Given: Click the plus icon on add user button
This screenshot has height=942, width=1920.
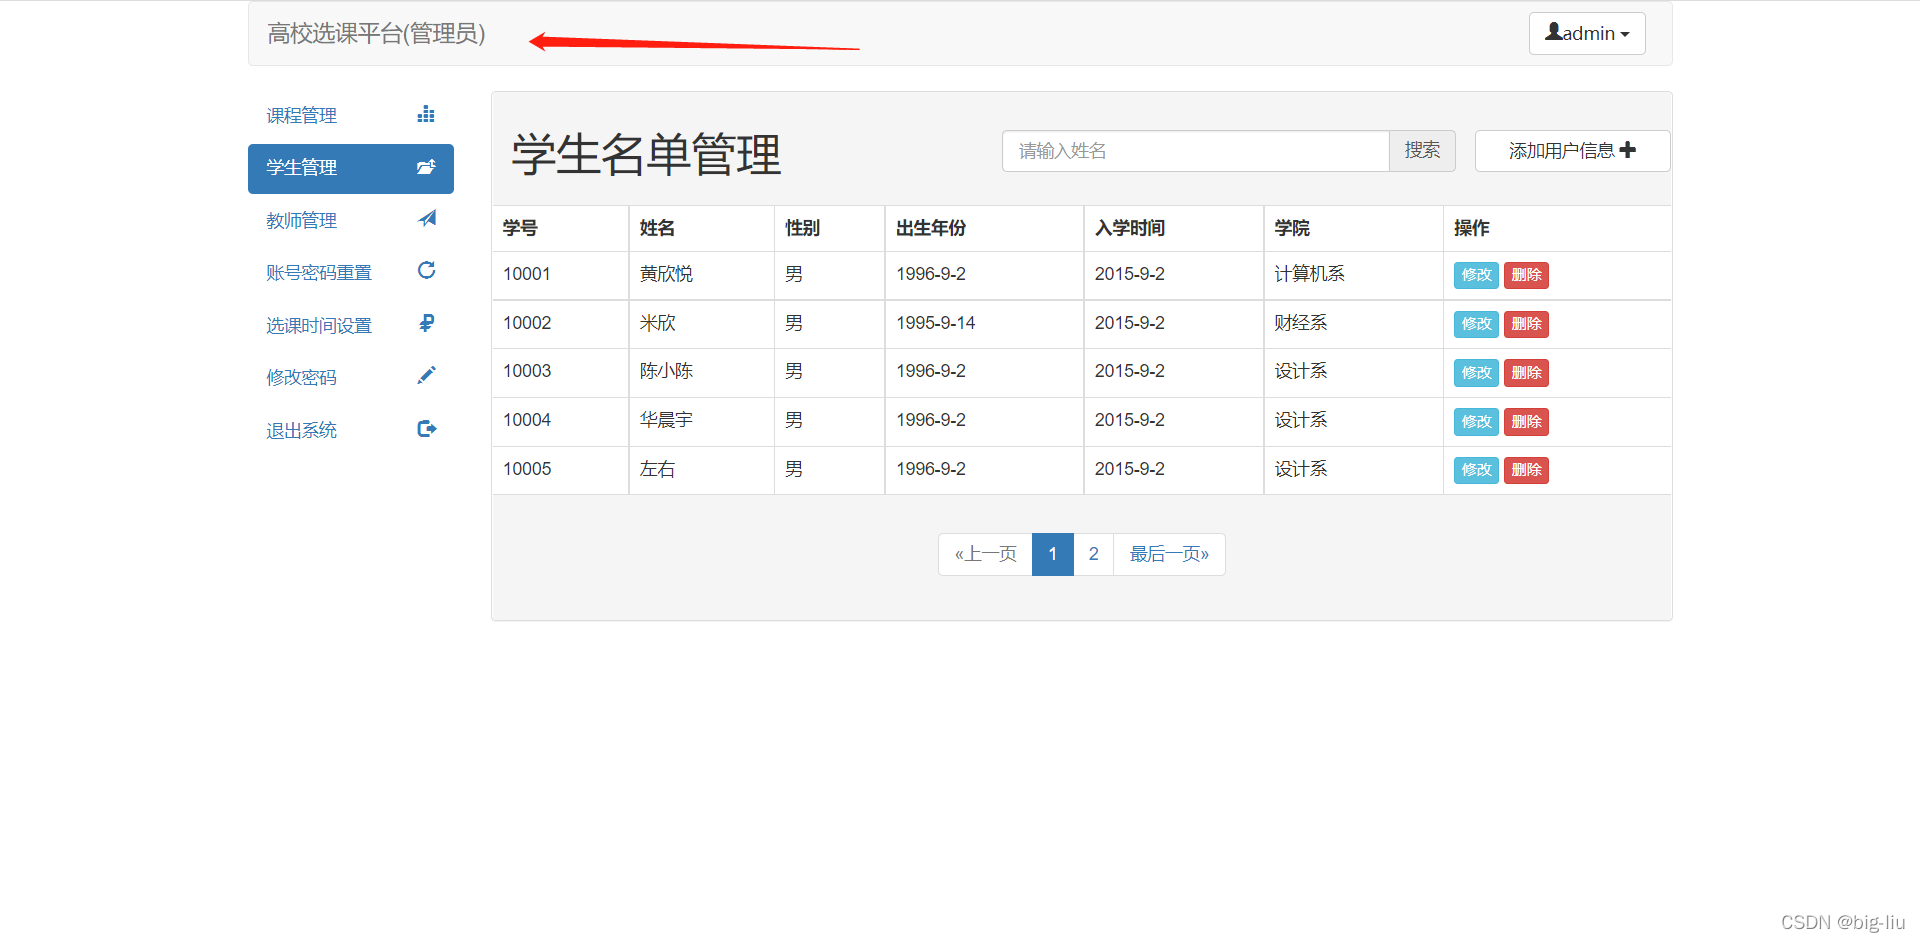Looking at the screenshot, I should coord(1628,150).
